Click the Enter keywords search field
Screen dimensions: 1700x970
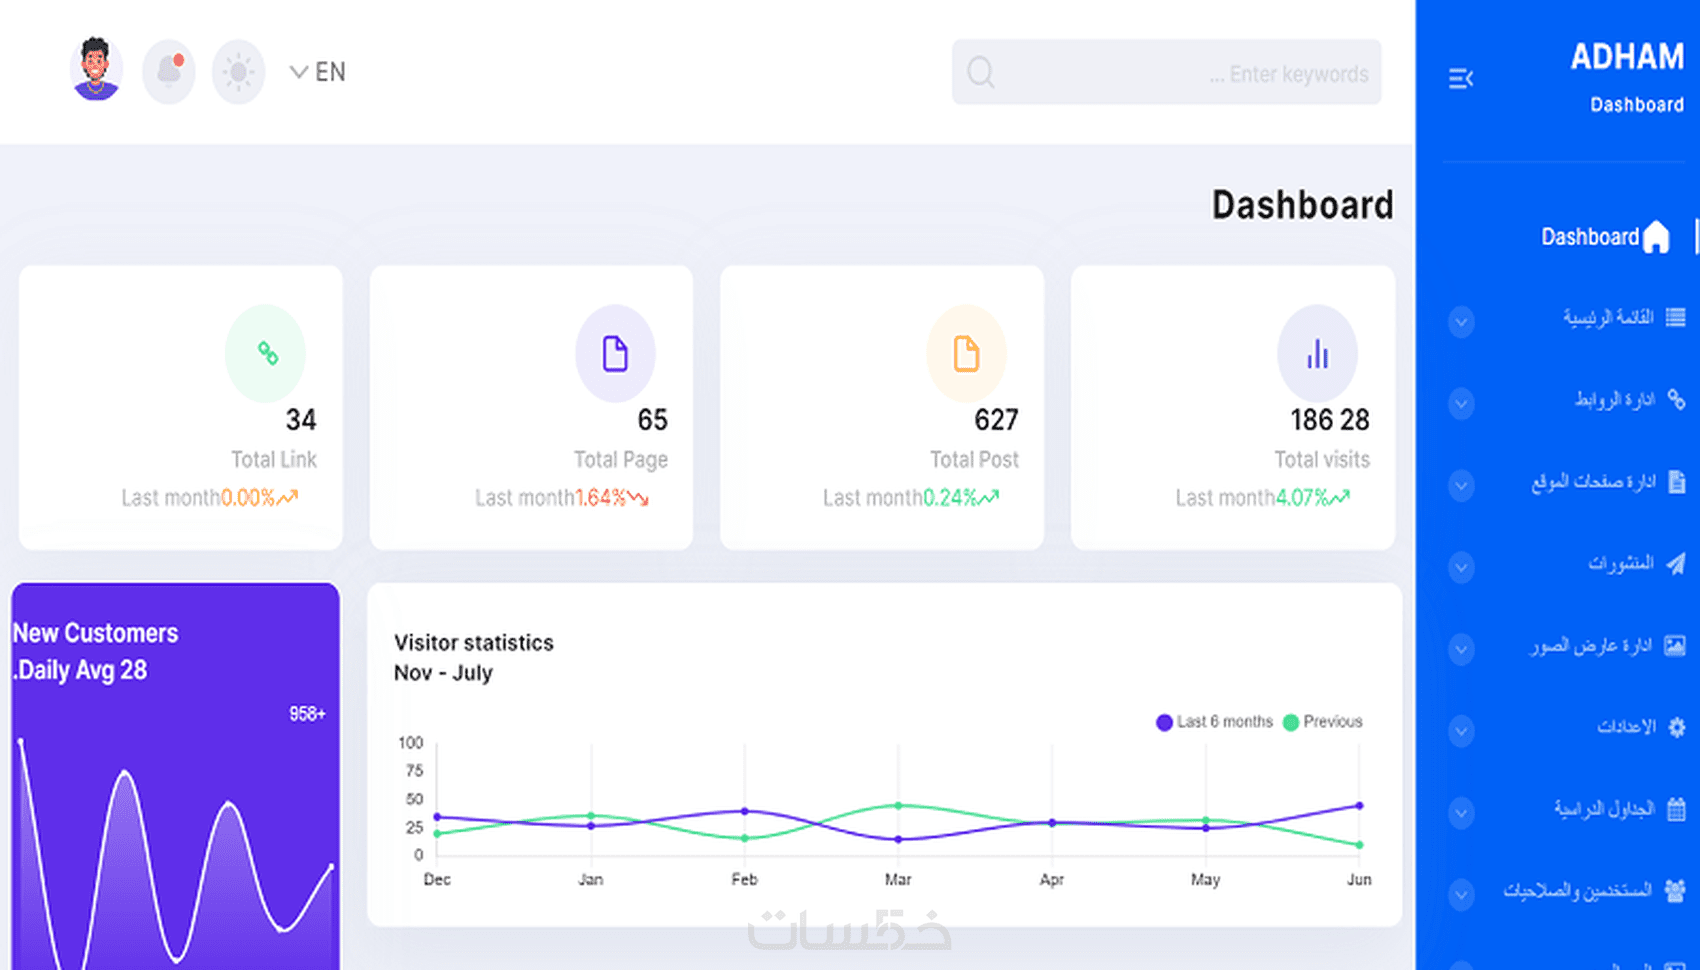pos(1166,72)
